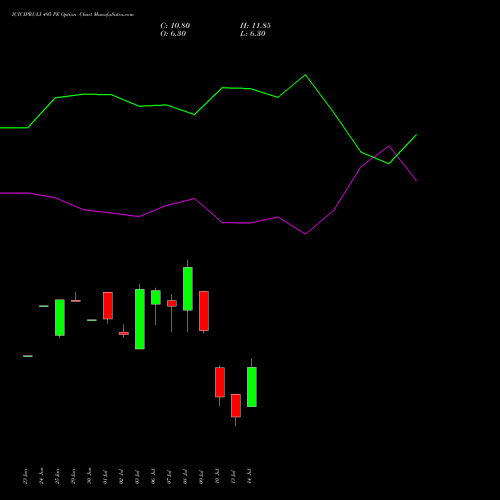This screenshot has width=500, height=500.
Task: Select the 06 Jul date label
Action: tap(153, 477)
